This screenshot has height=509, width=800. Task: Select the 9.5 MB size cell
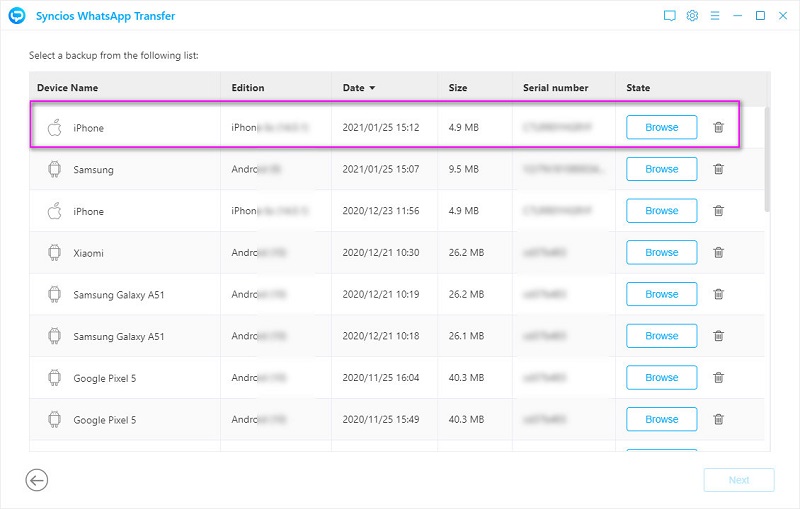pyautogui.click(x=463, y=169)
